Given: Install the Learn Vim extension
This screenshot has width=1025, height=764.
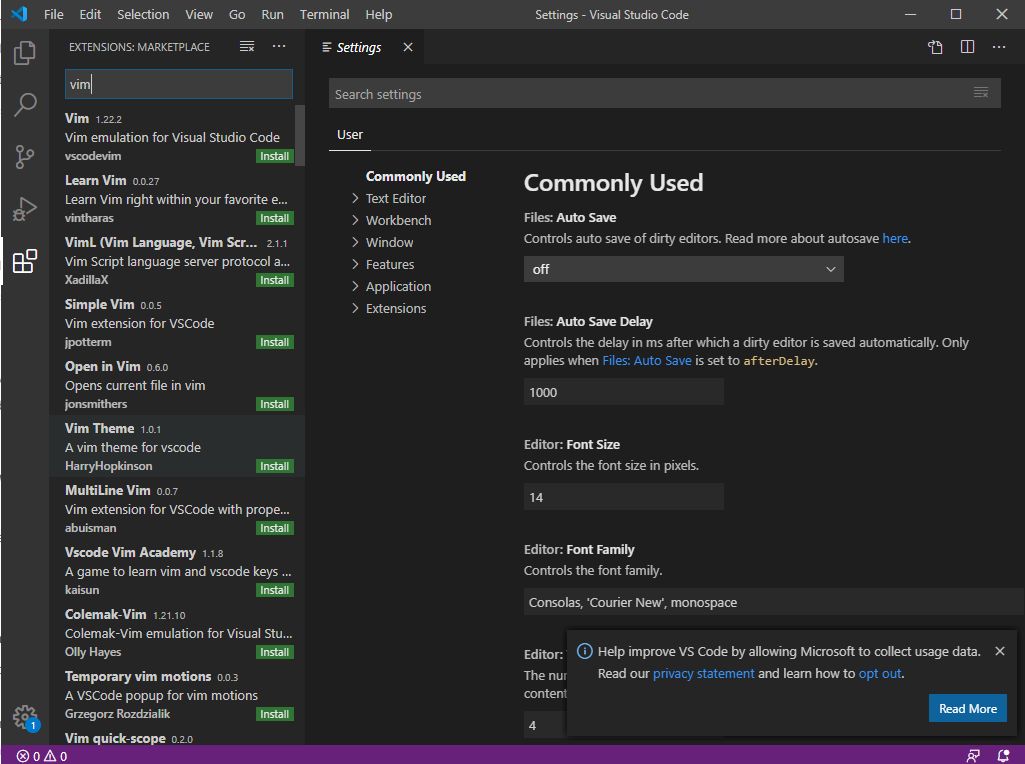Looking at the screenshot, I should pyautogui.click(x=275, y=218).
